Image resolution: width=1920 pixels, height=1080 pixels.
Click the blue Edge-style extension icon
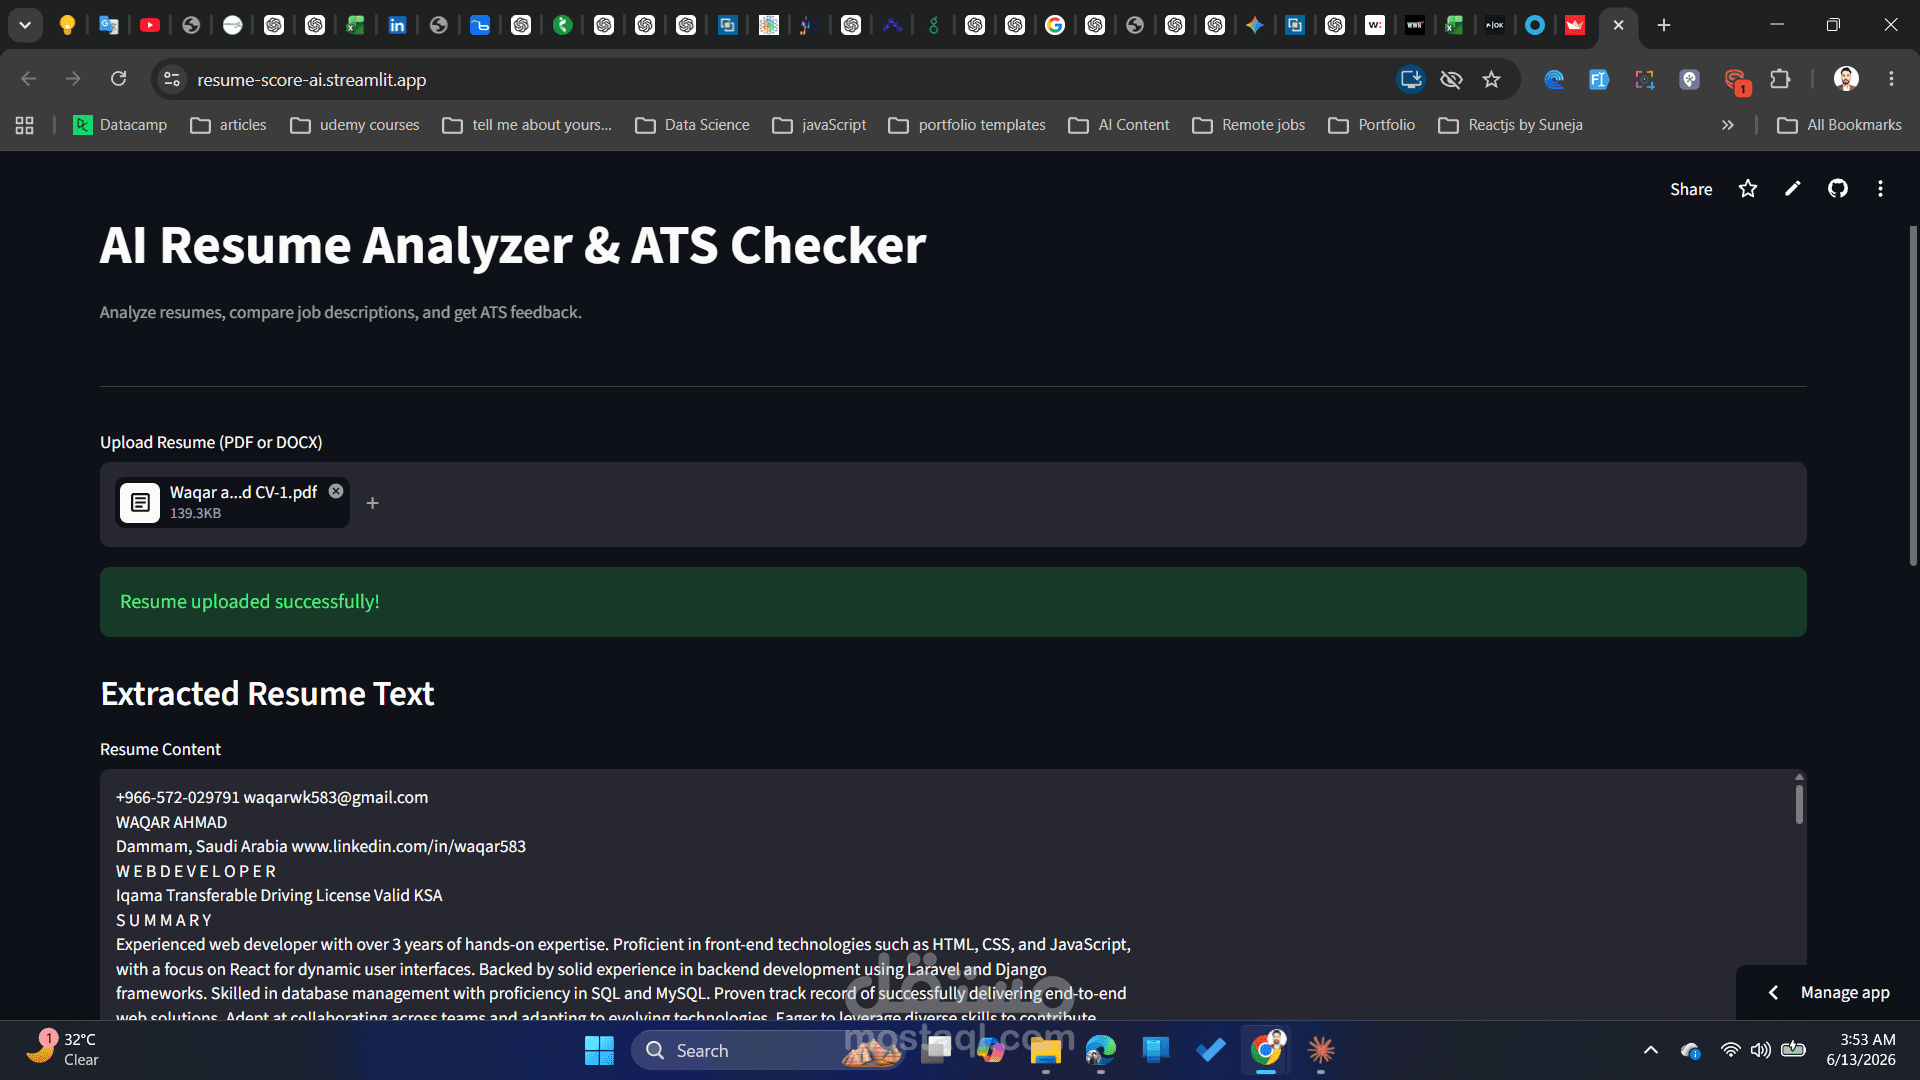tap(1554, 79)
